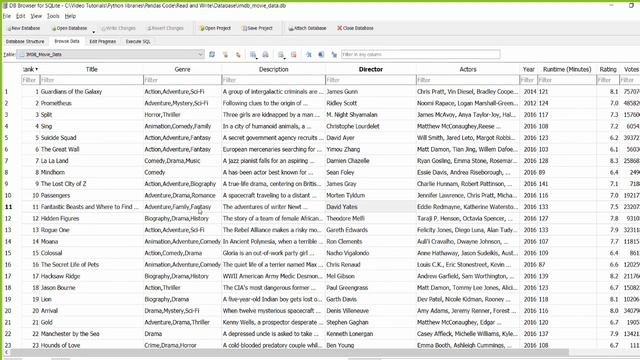Click the Close Database toolbar button
Screen dimensions: 640x360
coord(355,28)
